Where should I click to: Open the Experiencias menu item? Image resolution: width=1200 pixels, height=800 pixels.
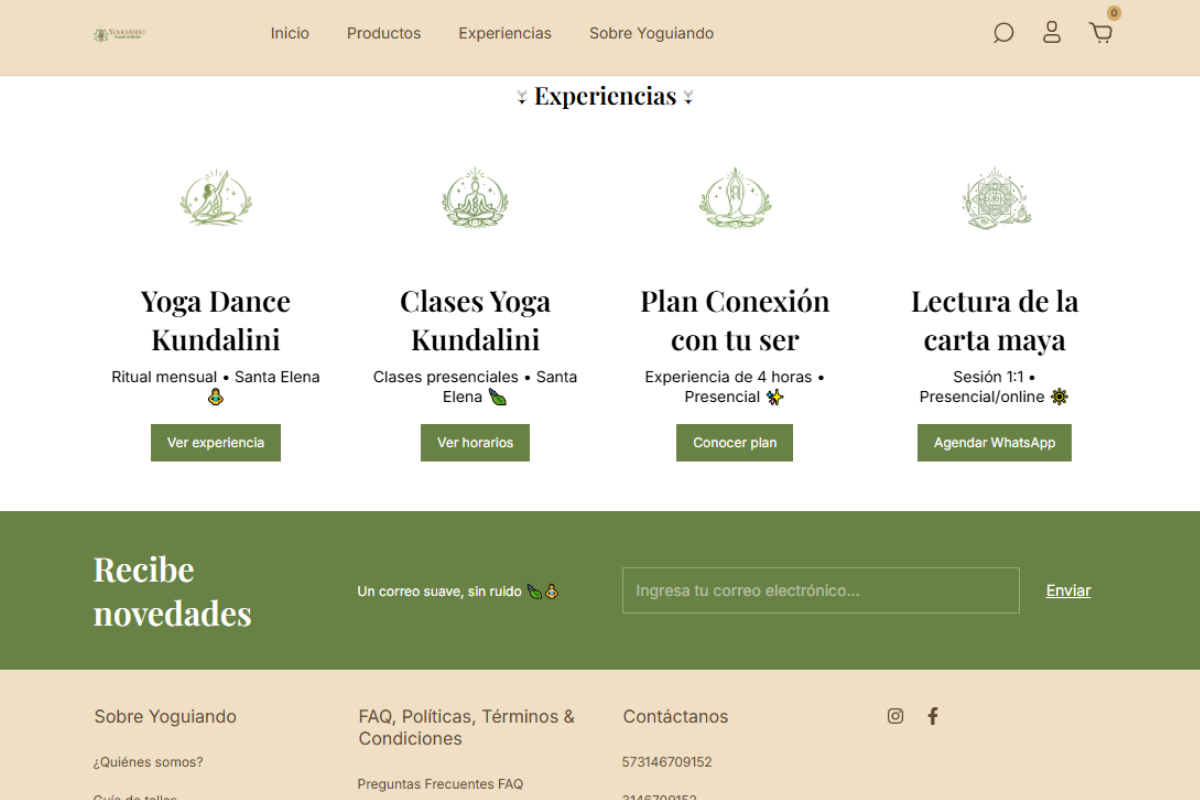pos(505,33)
